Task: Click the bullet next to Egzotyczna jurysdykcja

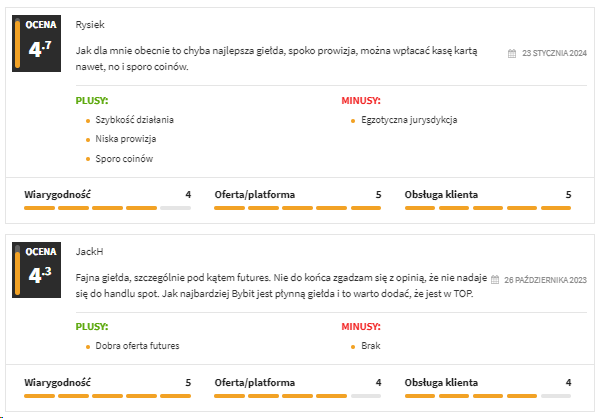Action: click(353, 120)
